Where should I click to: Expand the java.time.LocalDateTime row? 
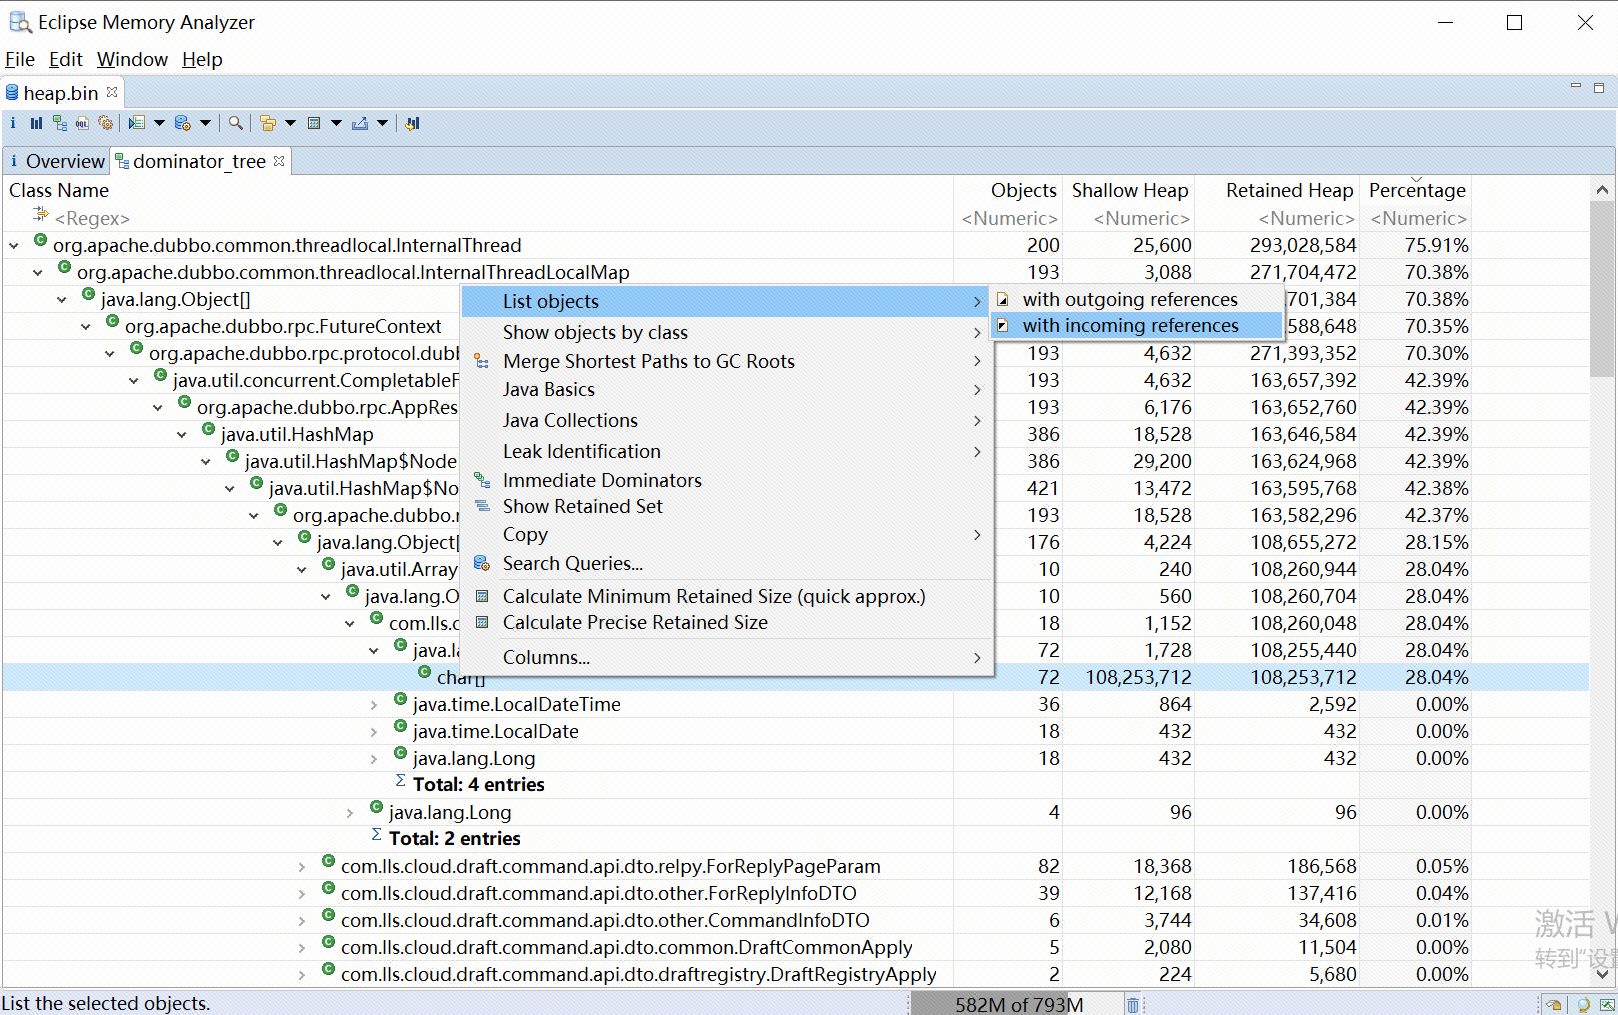click(x=374, y=704)
